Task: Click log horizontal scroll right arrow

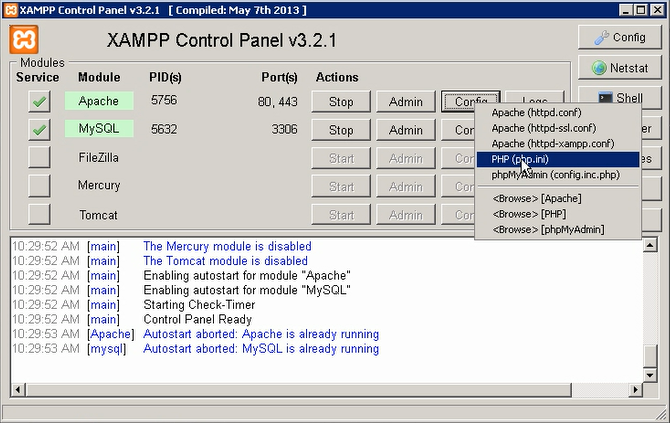Action: (x=635, y=390)
